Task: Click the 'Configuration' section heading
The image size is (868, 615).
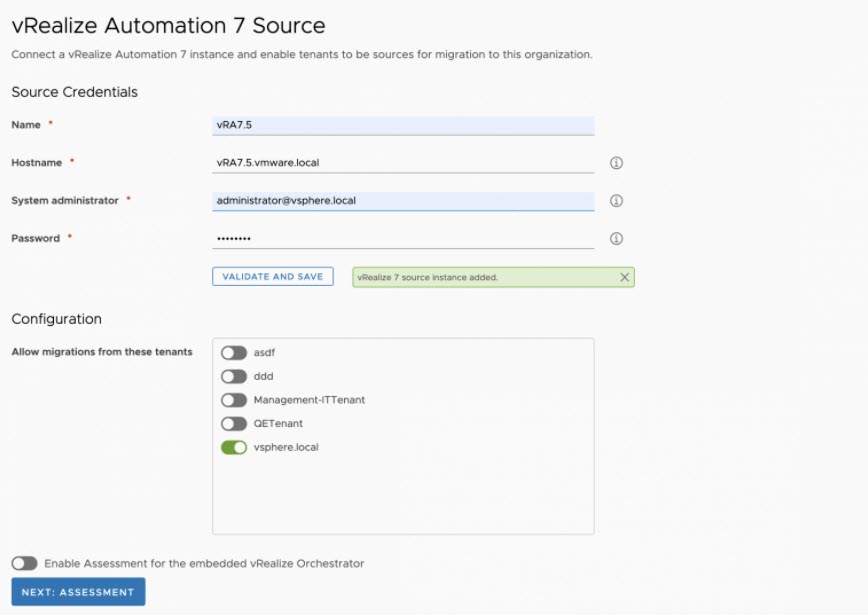Action: pyautogui.click(x=56, y=319)
